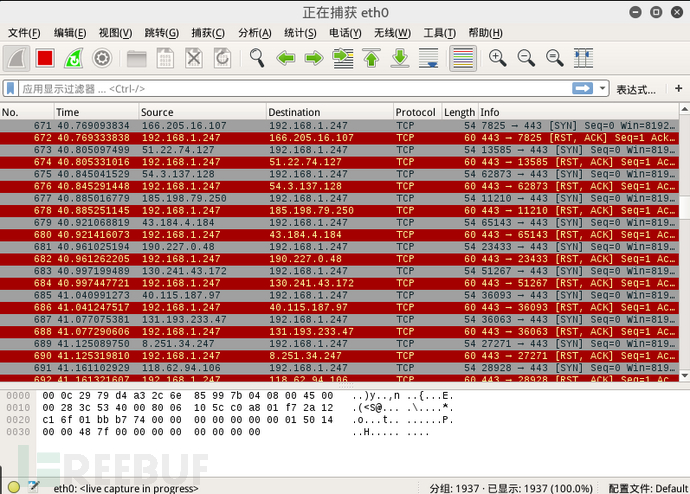690x494 pixels.
Task: Sort by the Info column header
Action: pos(578,112)
